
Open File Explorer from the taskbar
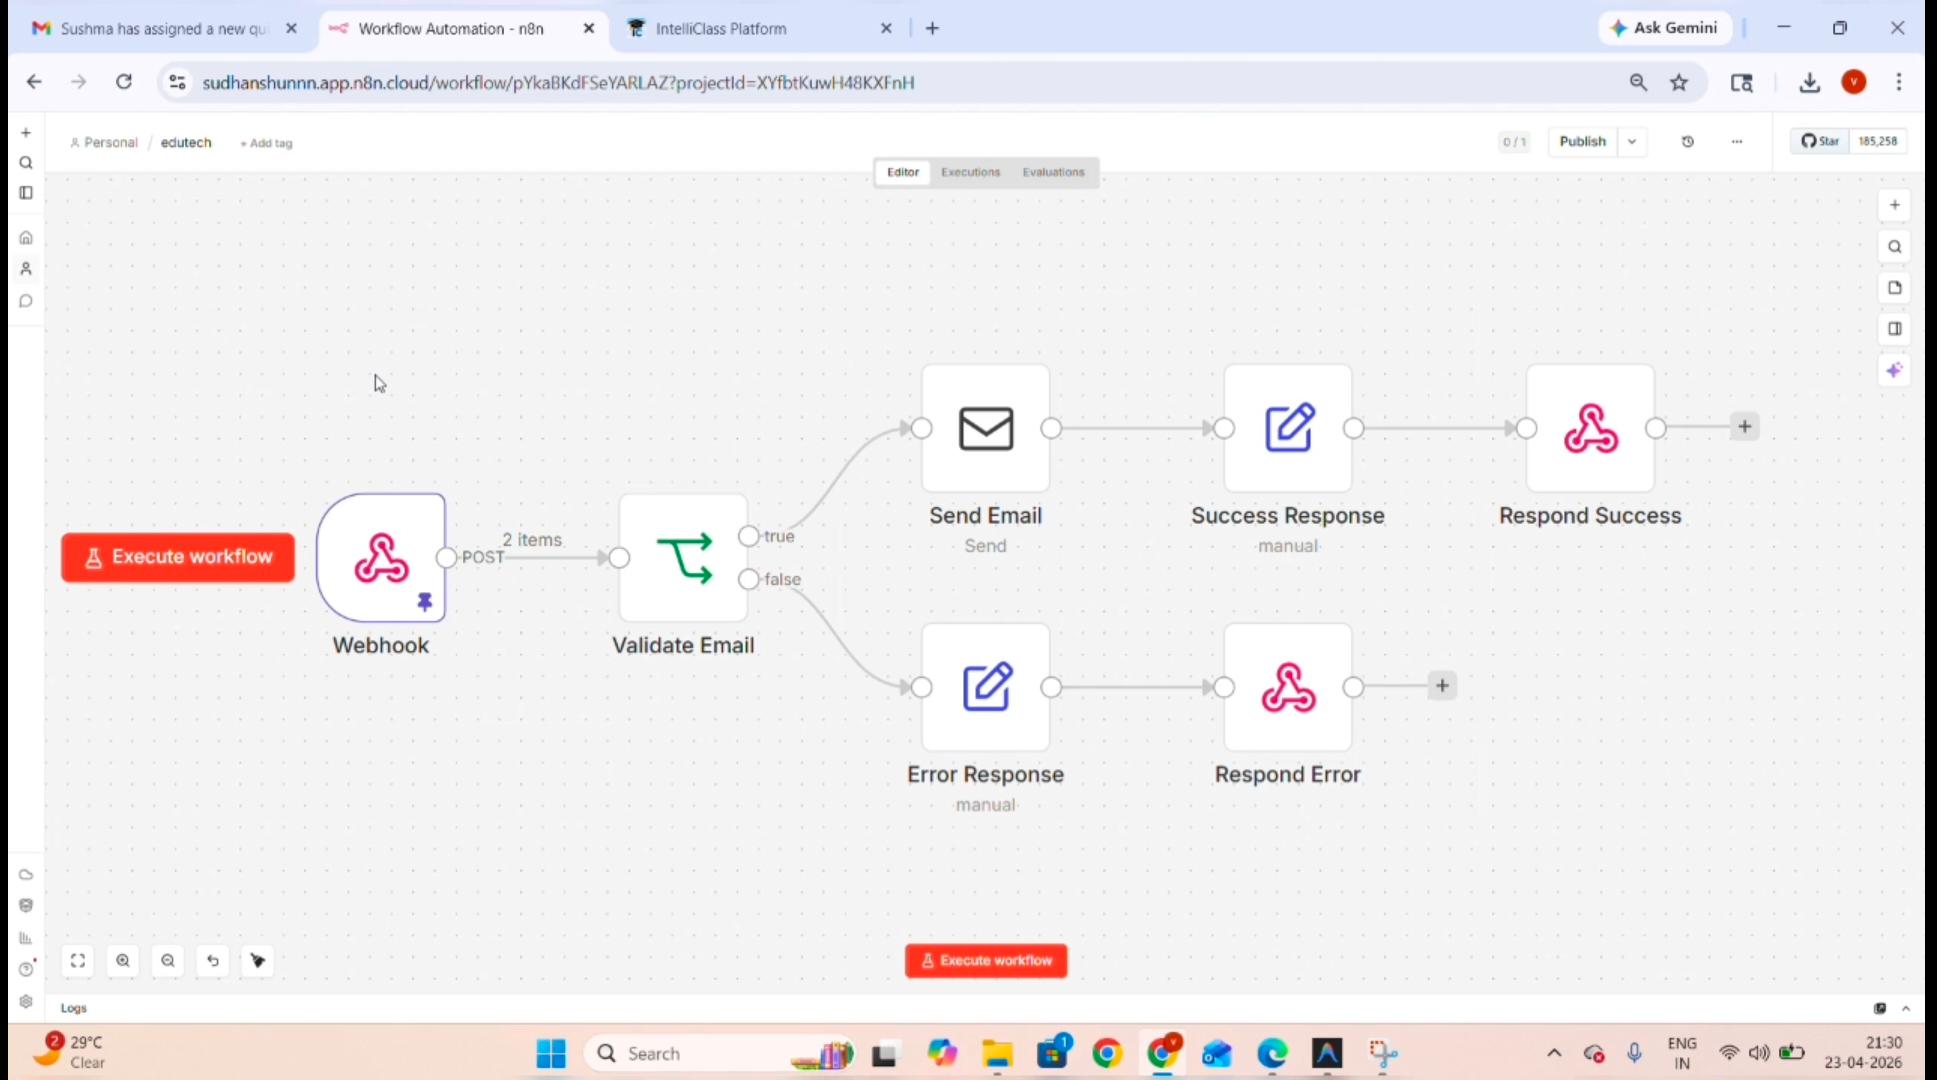(997, 1053)
